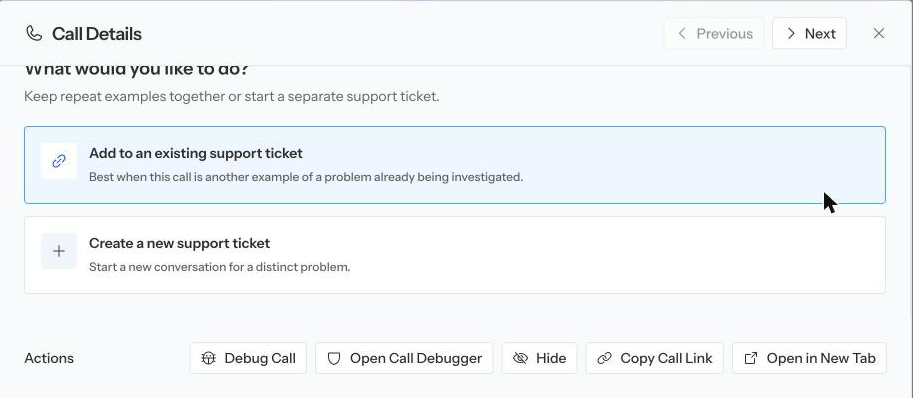Click 'Start a new conversation for a distinct problem' text
Image resolution: width=913 pixels, height=398 pixels.
click(220, 268)
